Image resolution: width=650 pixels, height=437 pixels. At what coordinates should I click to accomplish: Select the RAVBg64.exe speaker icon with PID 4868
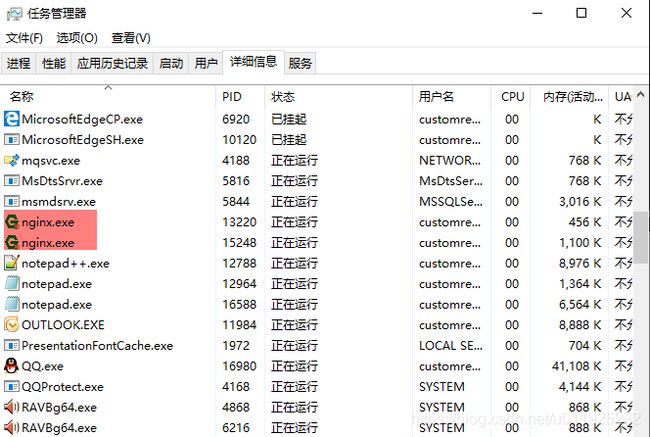pyautogui.click(x=11, y=407)
